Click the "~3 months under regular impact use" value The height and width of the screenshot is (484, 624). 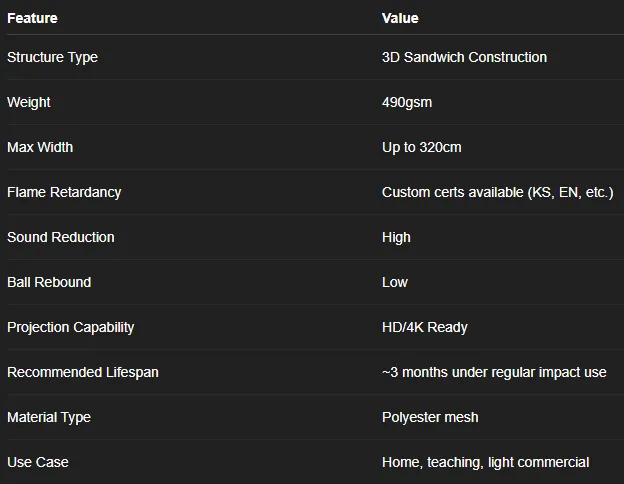(x=494, y=372)
